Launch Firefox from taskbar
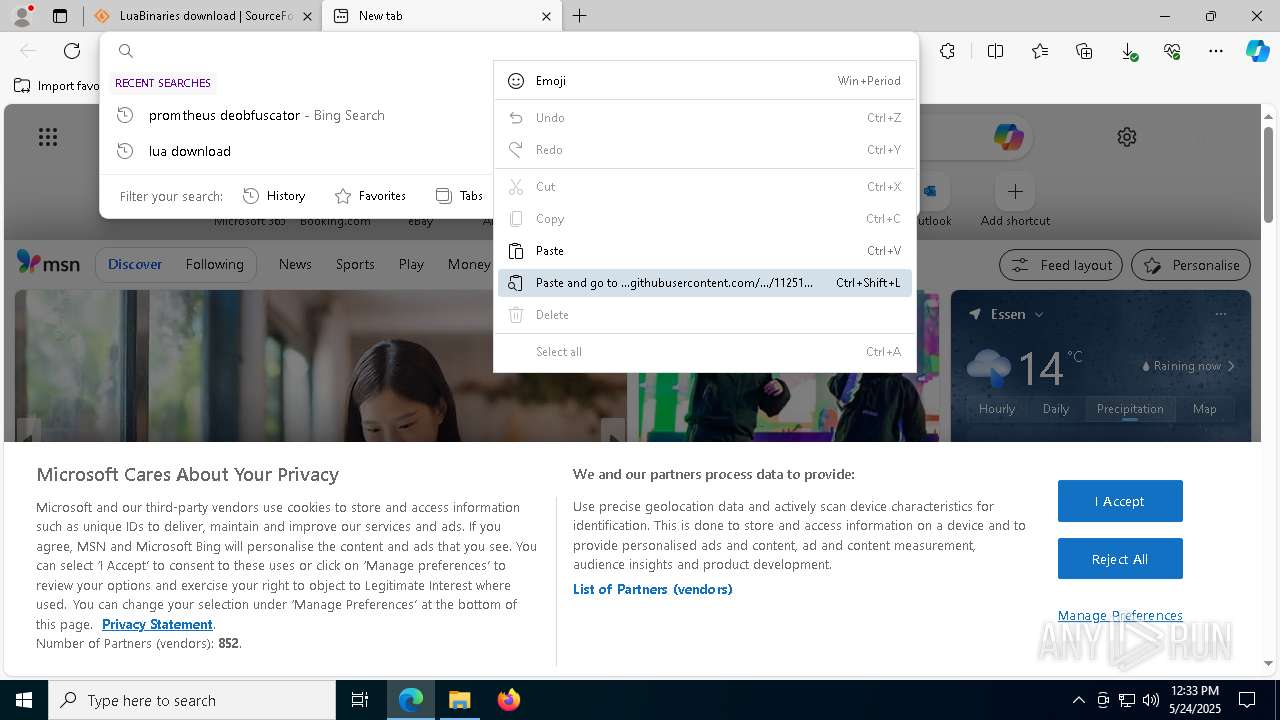The height and width of the screenshot is (720, 1280). click(x=508, y=700)
